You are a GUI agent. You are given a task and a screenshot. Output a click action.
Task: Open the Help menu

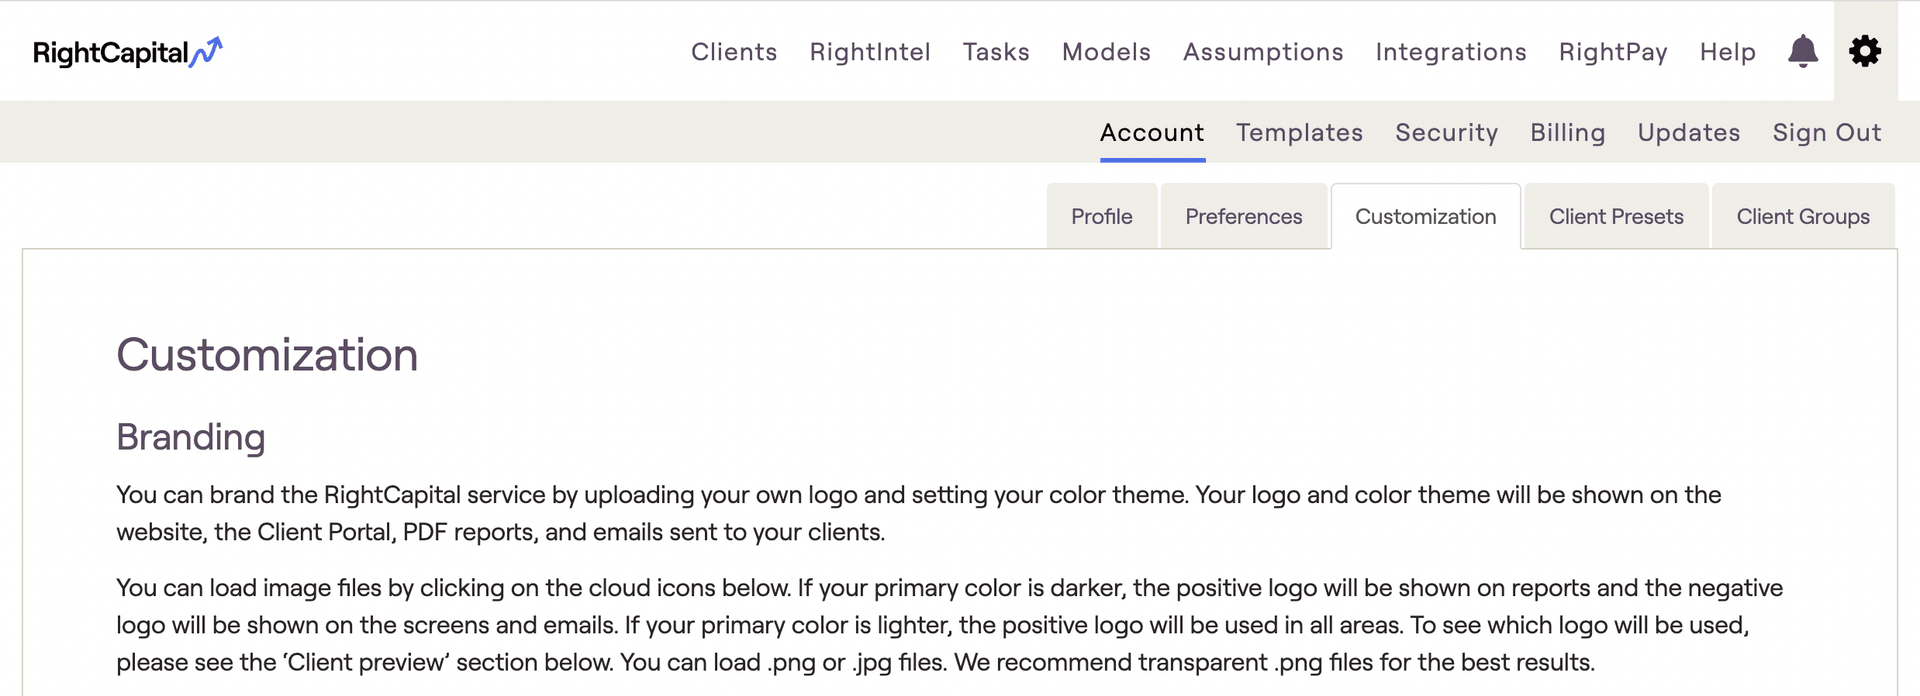[1727, 52]
